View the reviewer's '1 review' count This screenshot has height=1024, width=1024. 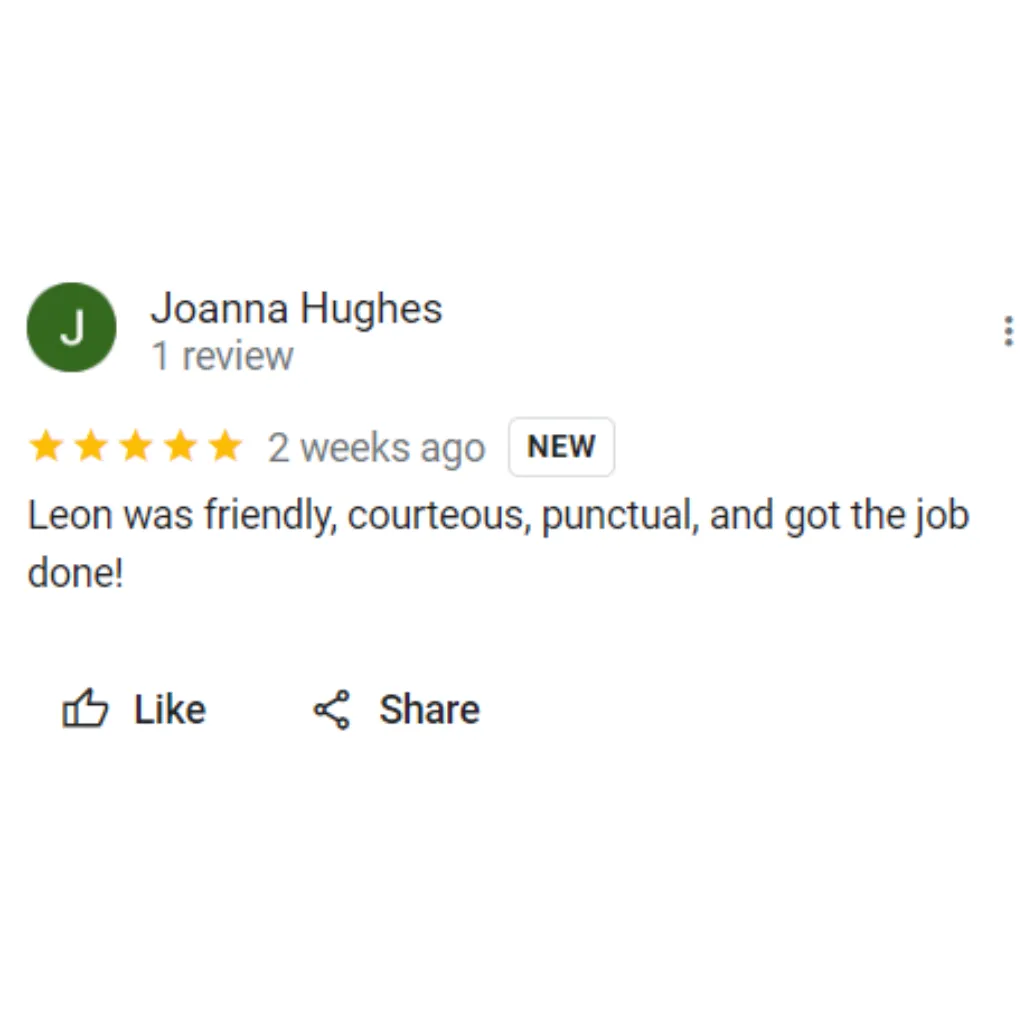(222, 357)
